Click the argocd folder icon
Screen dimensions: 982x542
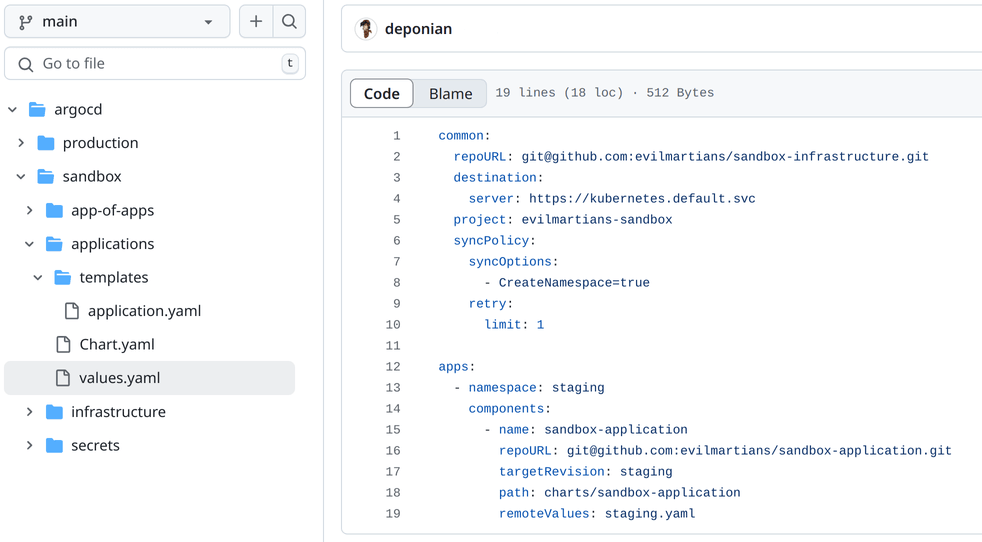38,110
